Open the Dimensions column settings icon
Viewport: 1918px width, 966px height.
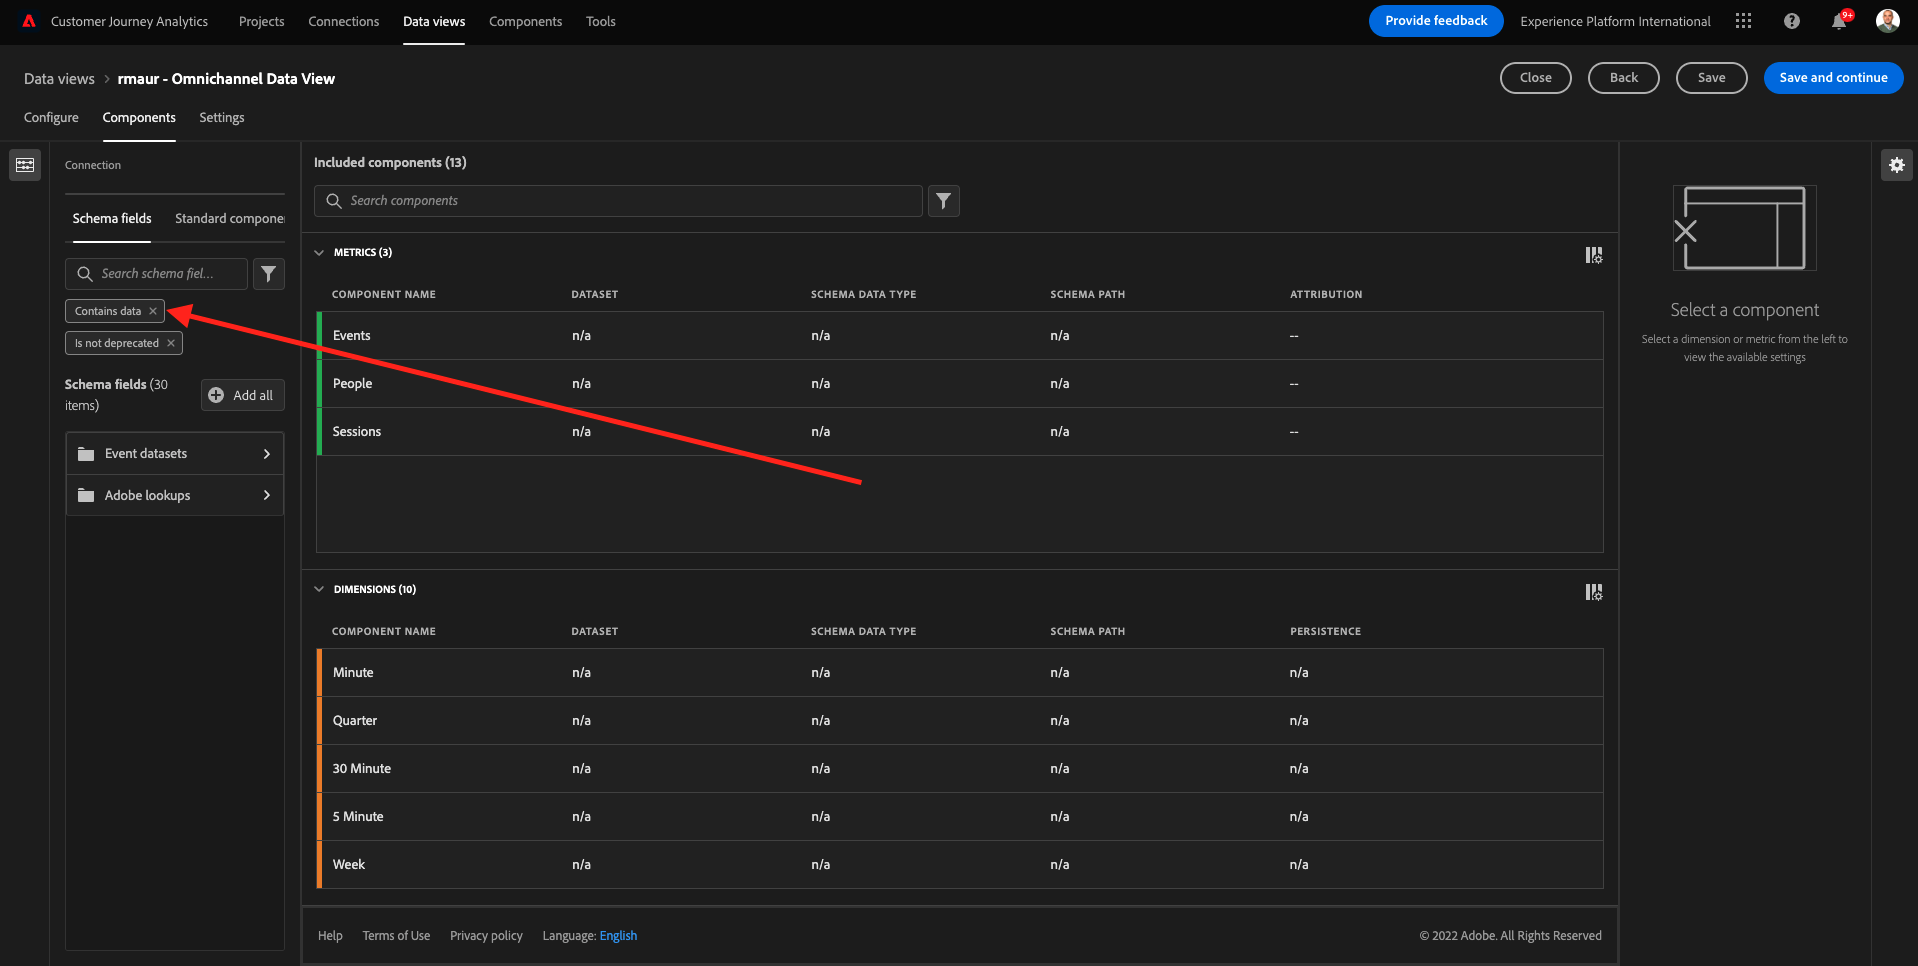click(1593, 592)
